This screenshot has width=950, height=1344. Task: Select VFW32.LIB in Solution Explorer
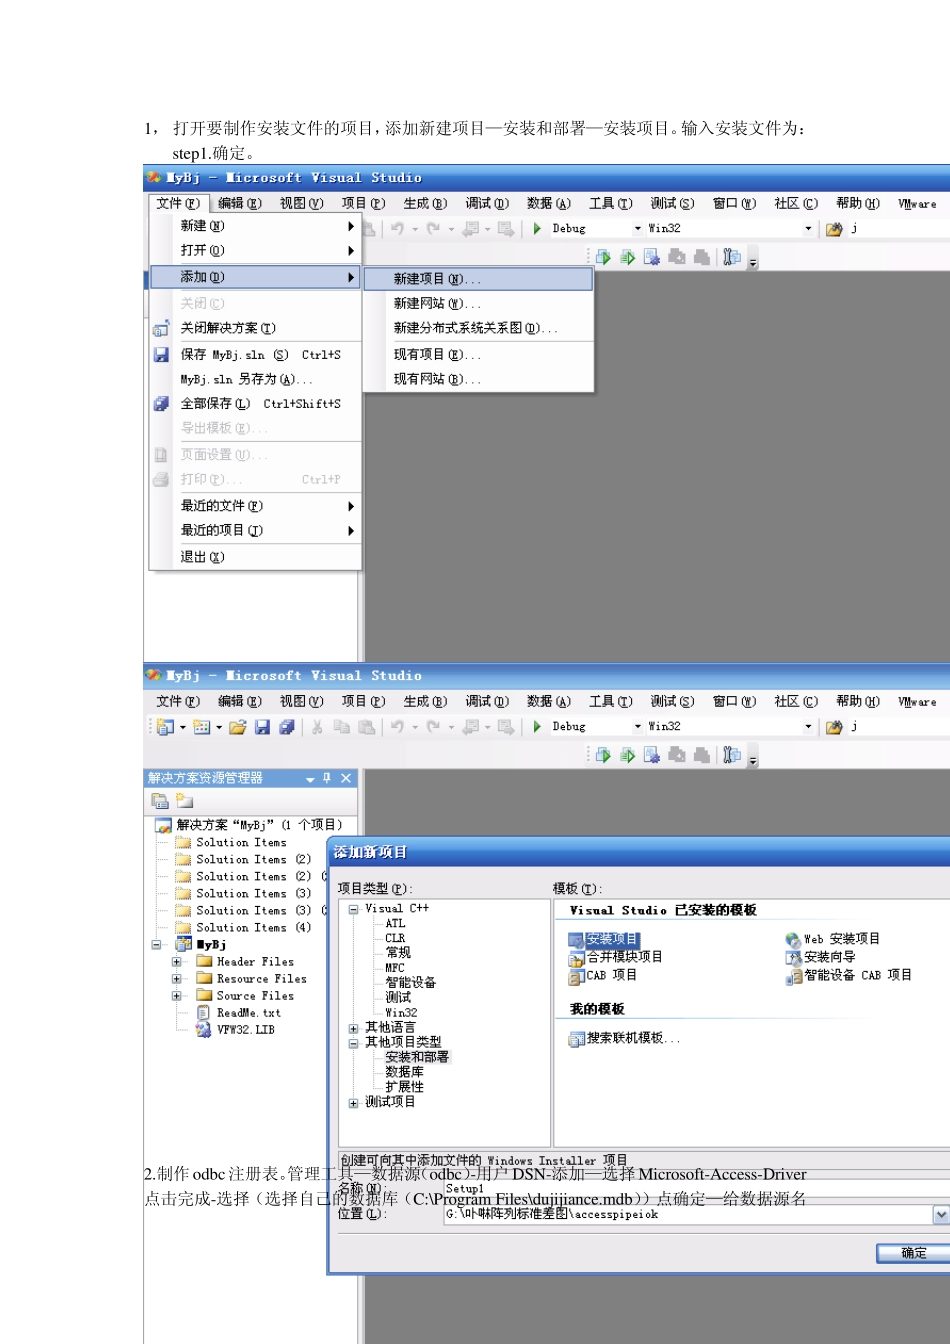245,1030
